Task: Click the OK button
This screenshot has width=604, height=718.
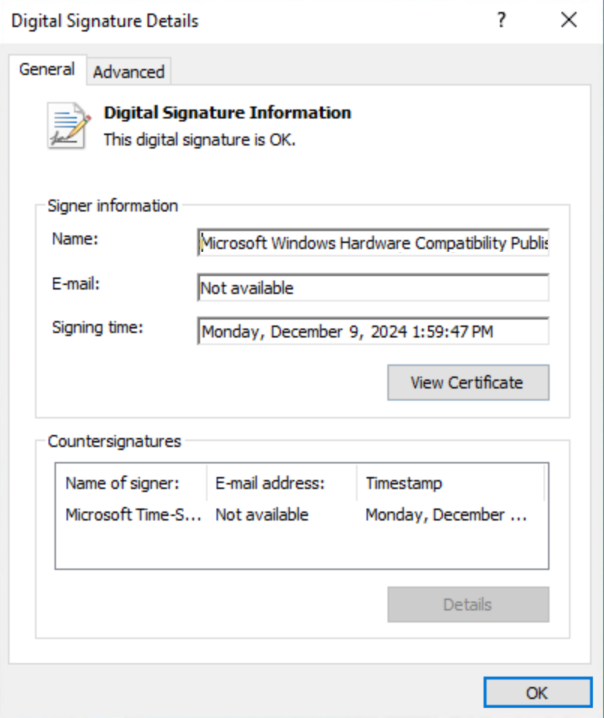Action: (538, 692)
